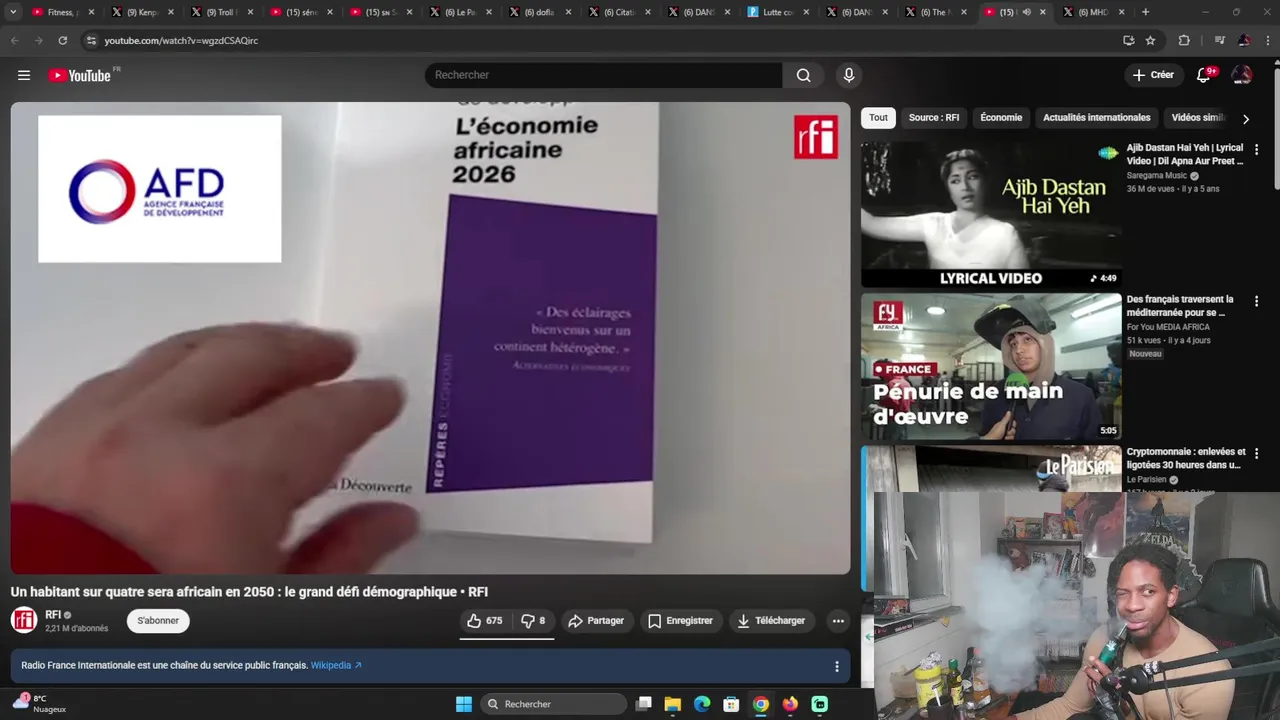Open Task View on taskbar
1280x720 pixels.
click(x=644, y=704)
